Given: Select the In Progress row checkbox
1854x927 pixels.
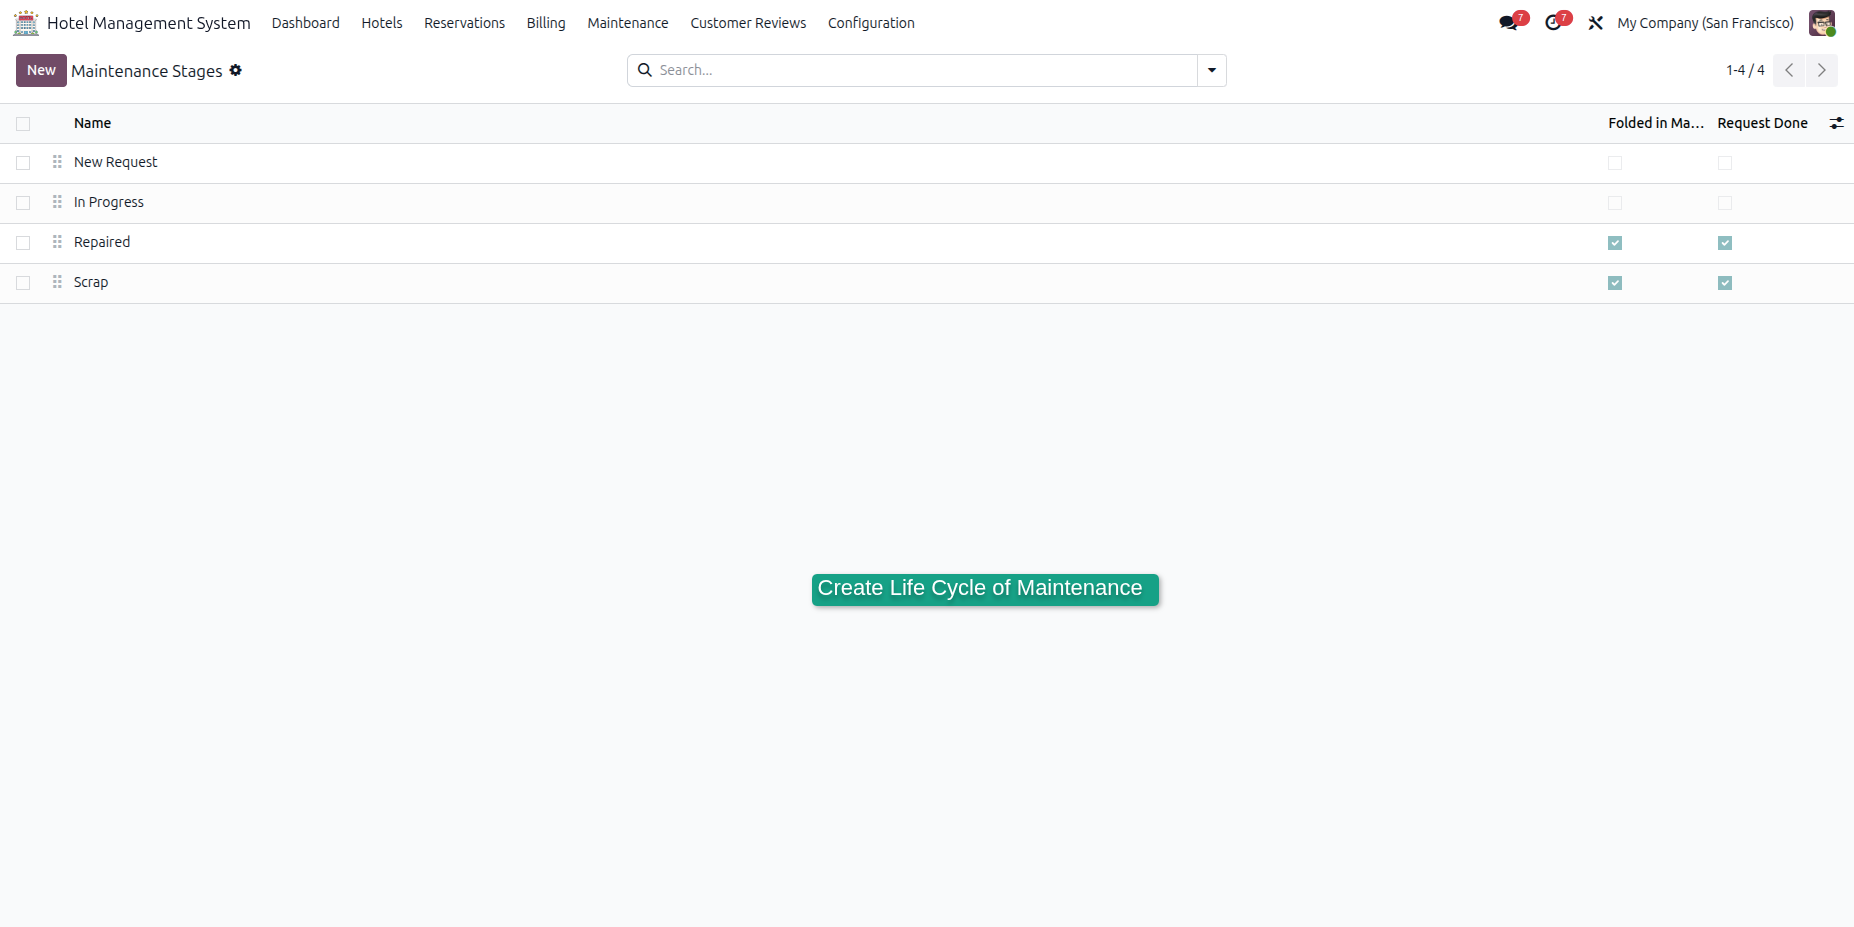Looking at the screenshot, I should [23, 202].
